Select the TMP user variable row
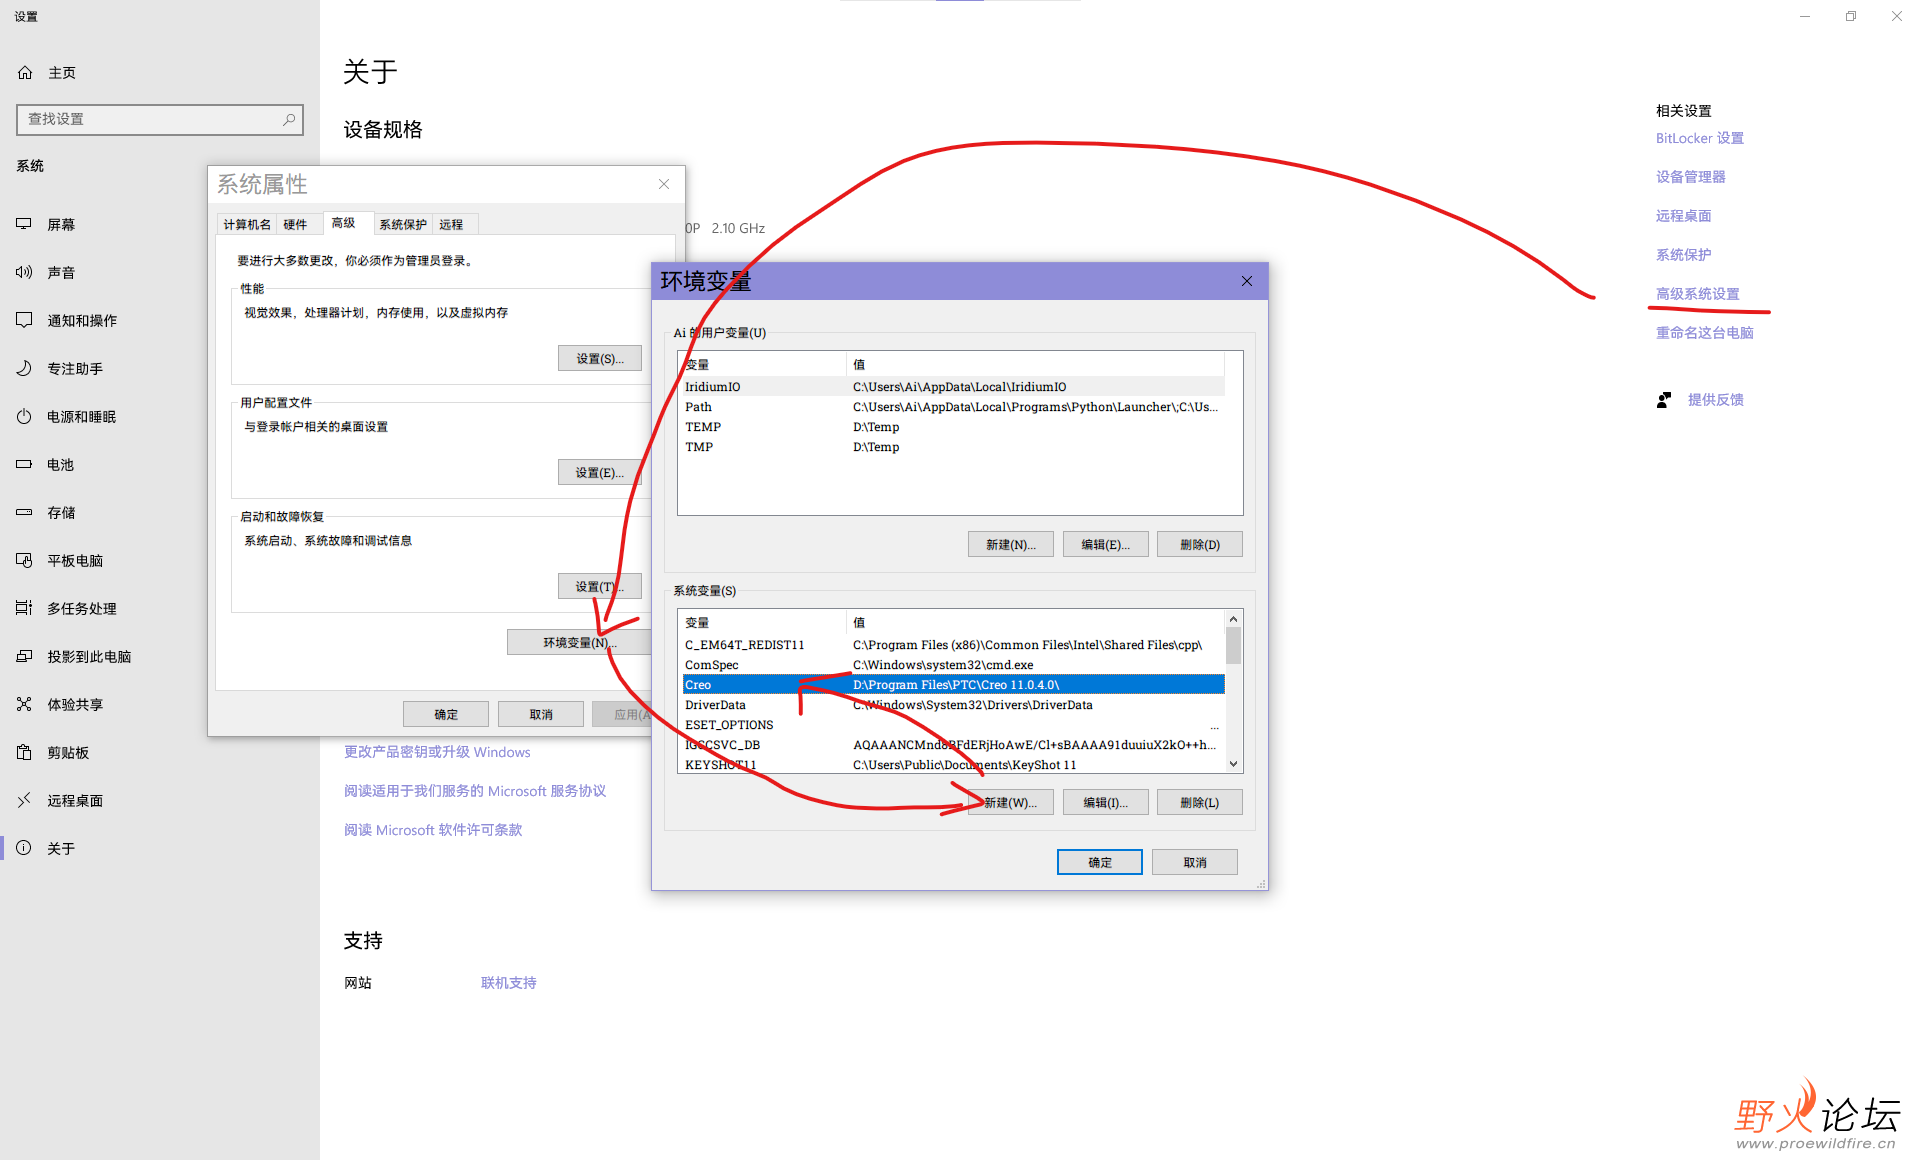The image size is (1920, 1160). point(953,446)
